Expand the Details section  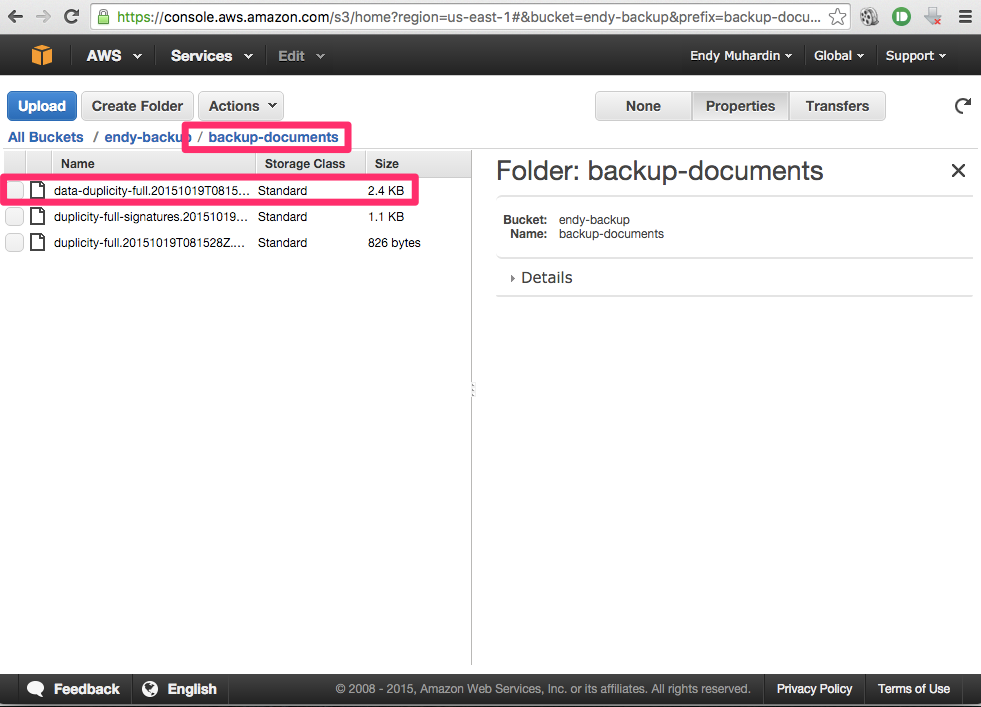(x=541, y=277)
